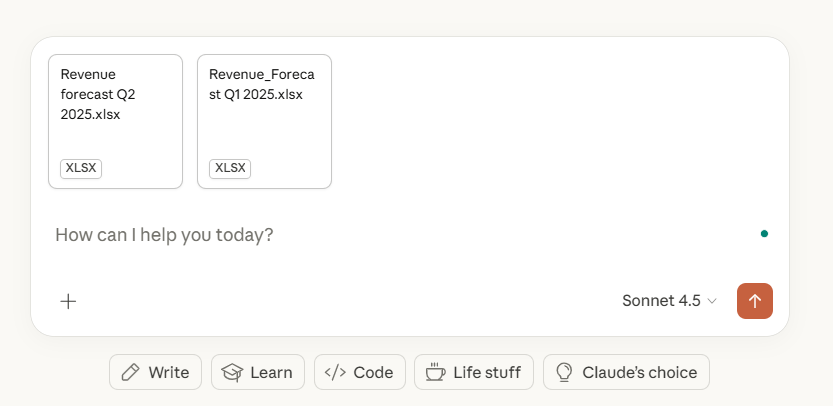833x406 pixels.
Task: Click the green dot status indicator
Action: 764,234
